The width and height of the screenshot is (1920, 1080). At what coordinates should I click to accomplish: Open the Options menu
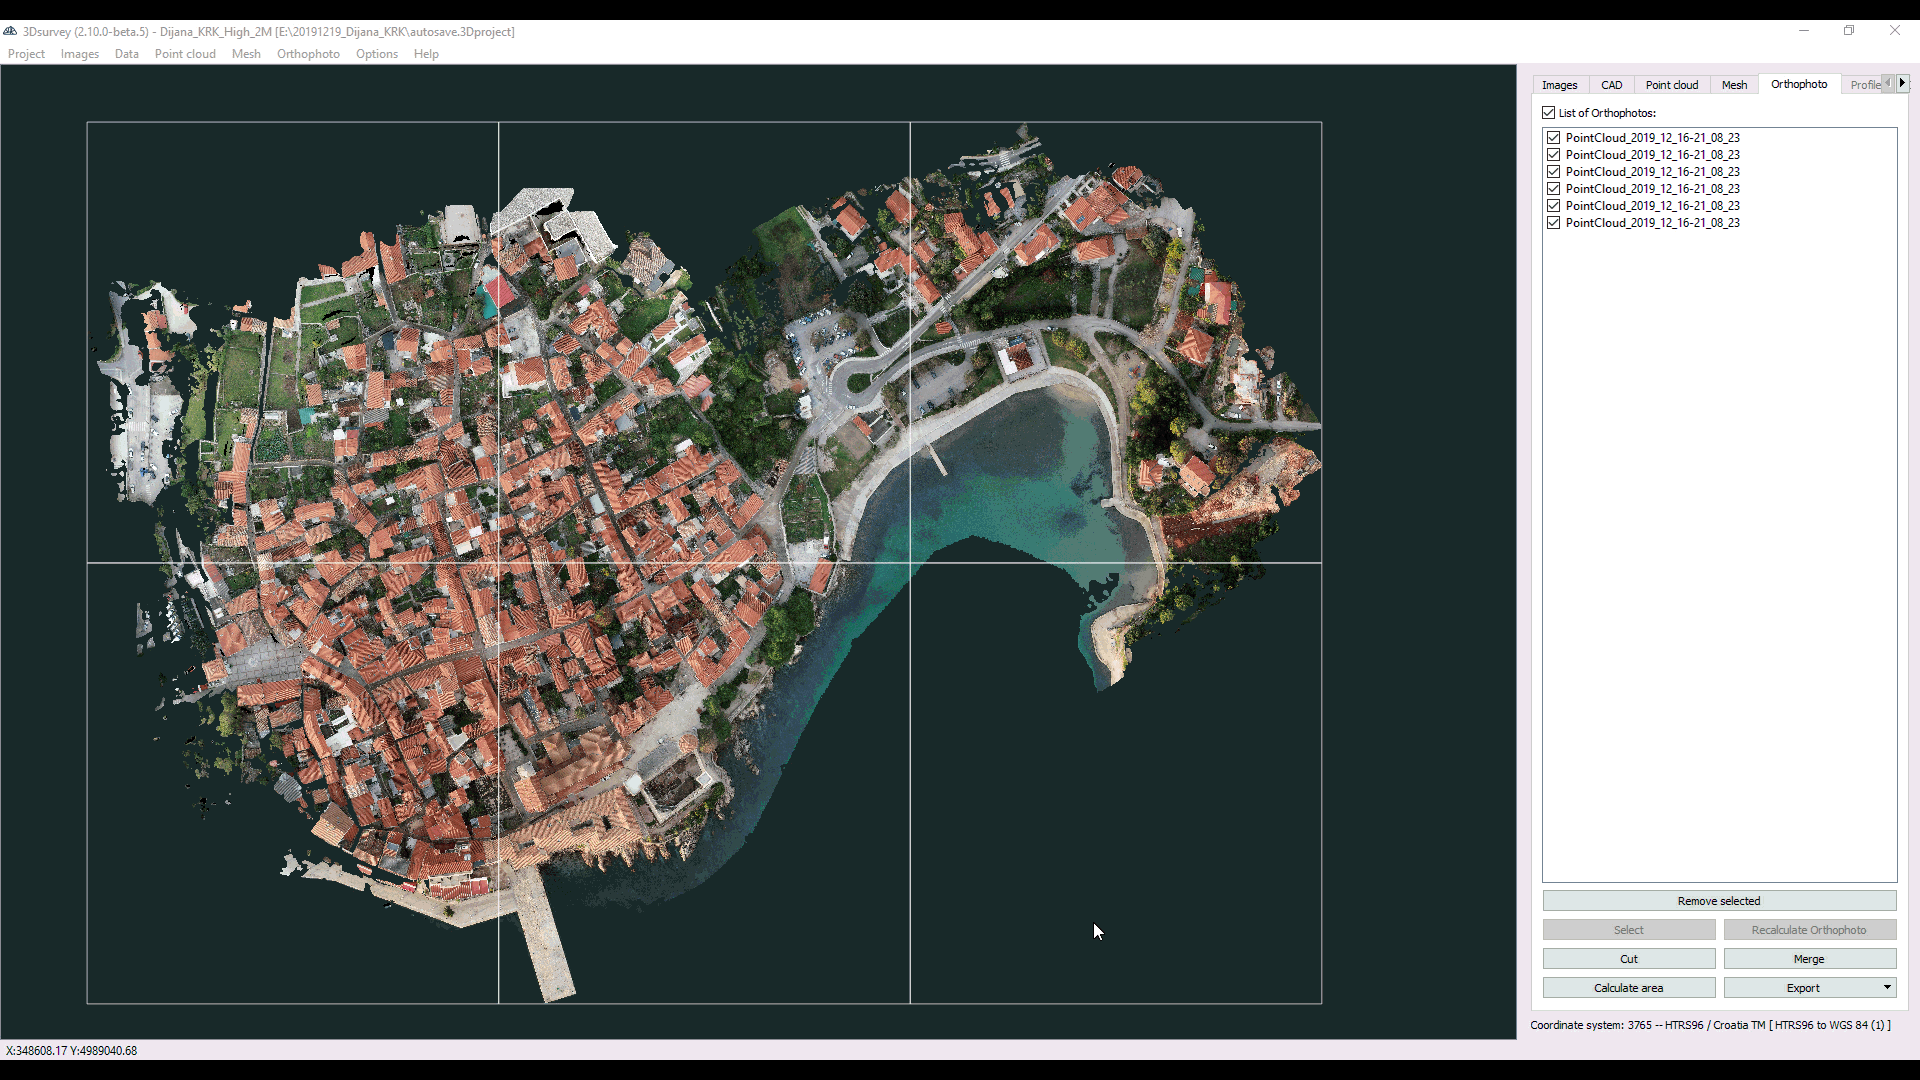click(x=376, y=54)
